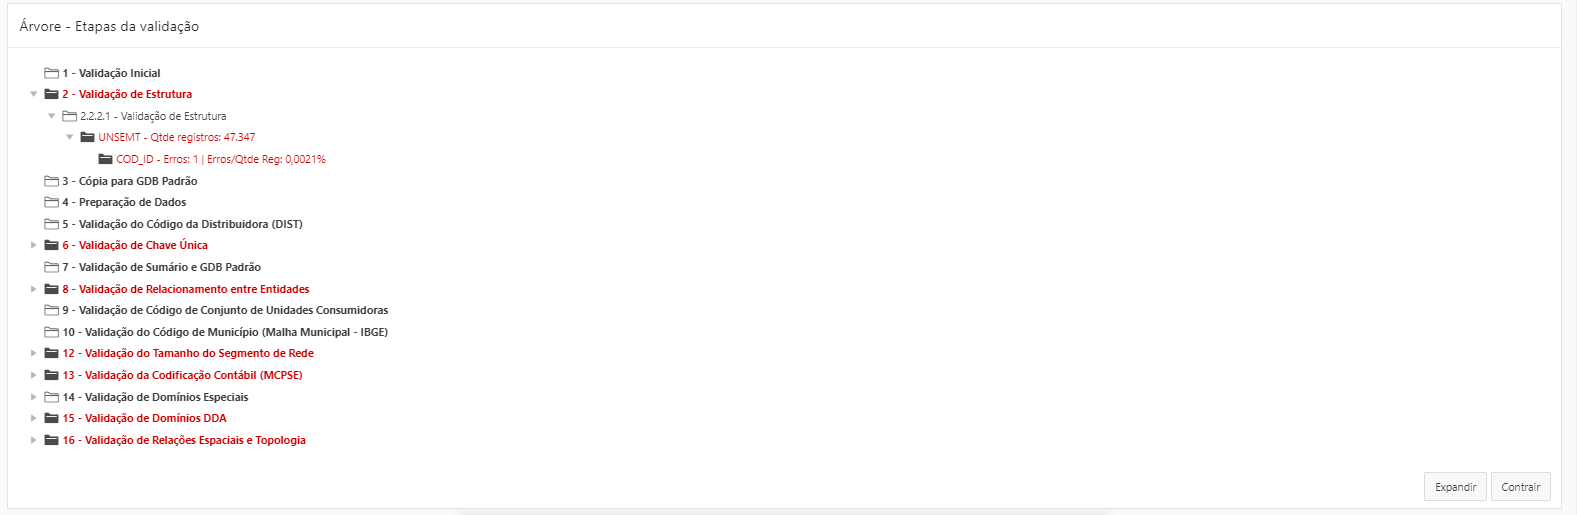
Task: Select 9 - Código de Conjunto de Unidades Consumidoras
Action: (x=225, y=310)
